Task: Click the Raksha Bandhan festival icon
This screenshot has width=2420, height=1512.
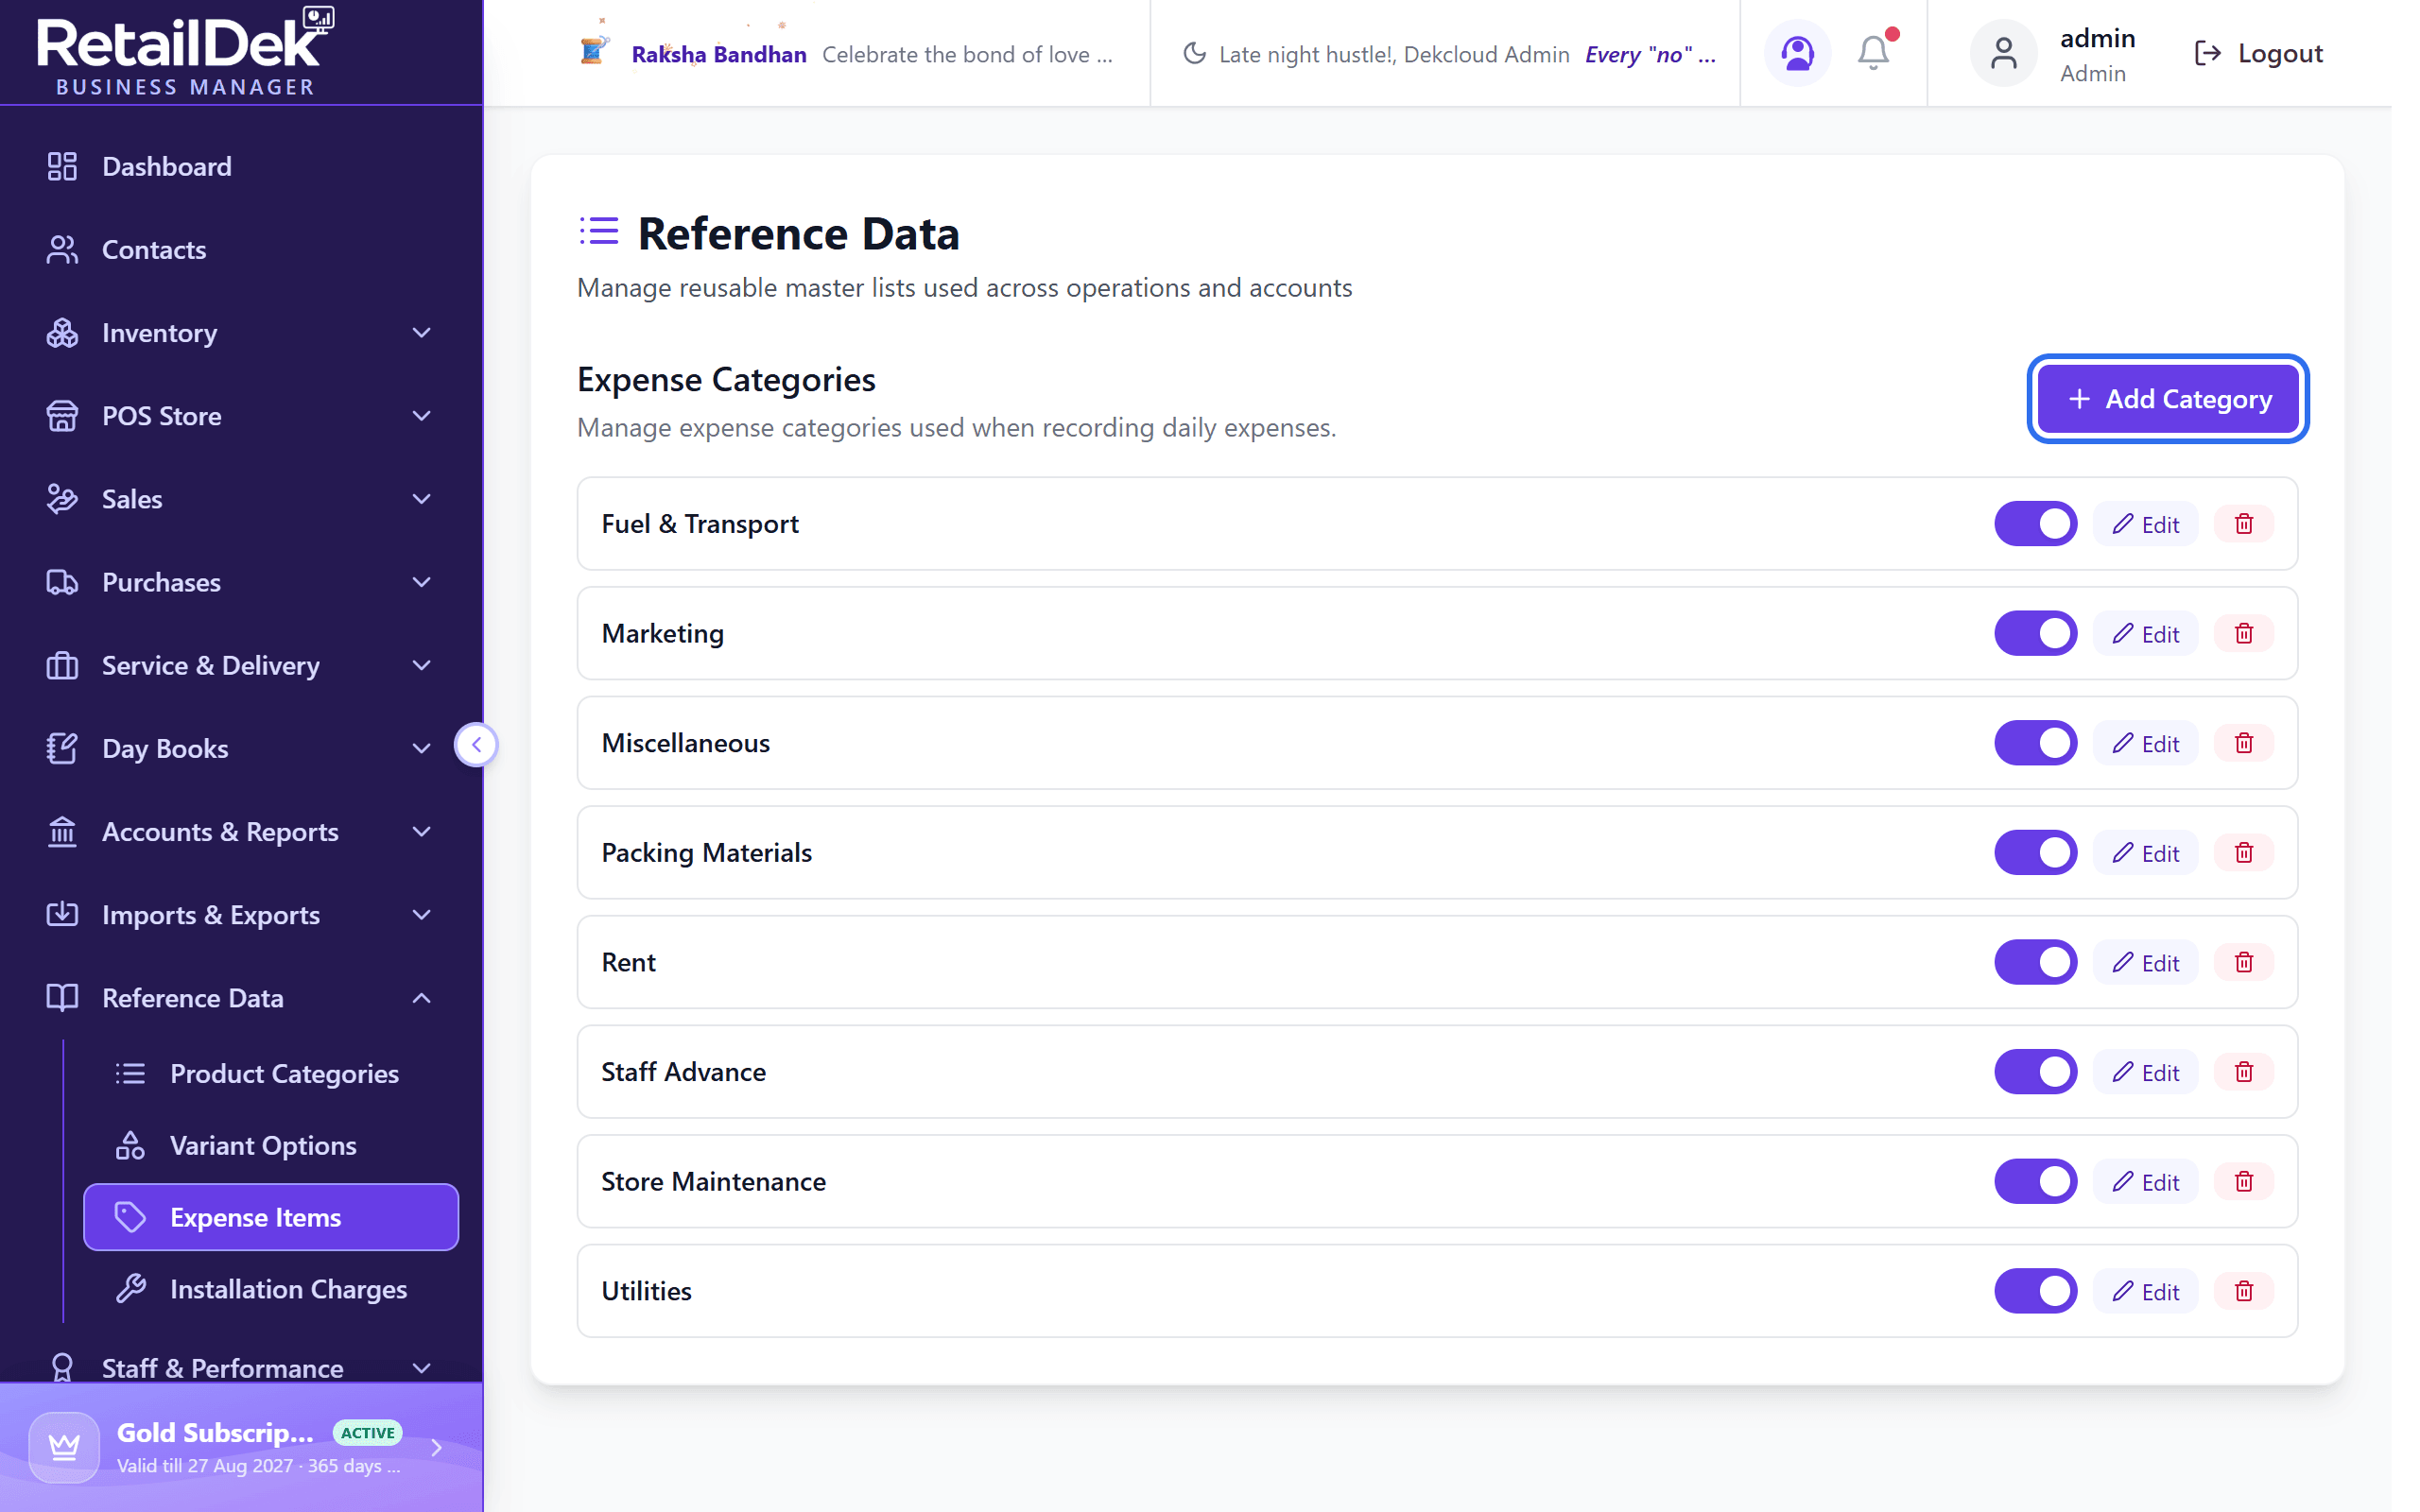Action: click(x=594, y=50)
